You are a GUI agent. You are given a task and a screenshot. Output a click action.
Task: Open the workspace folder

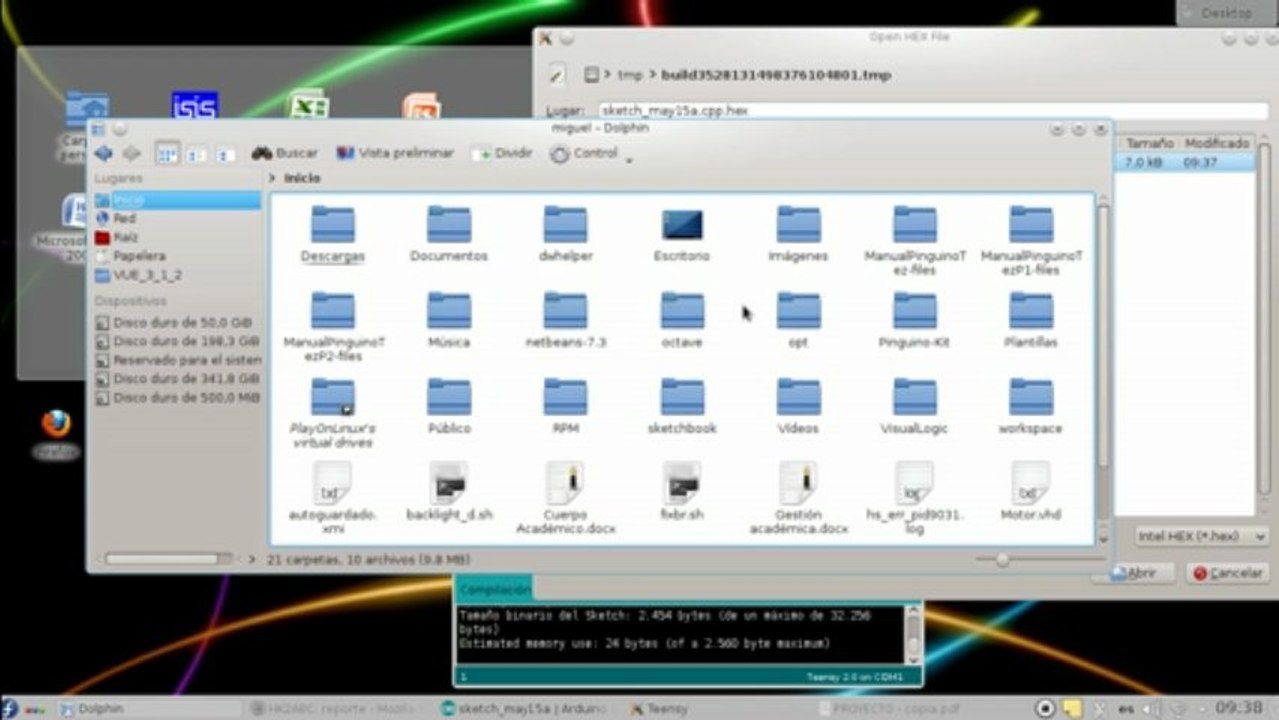1031,406
